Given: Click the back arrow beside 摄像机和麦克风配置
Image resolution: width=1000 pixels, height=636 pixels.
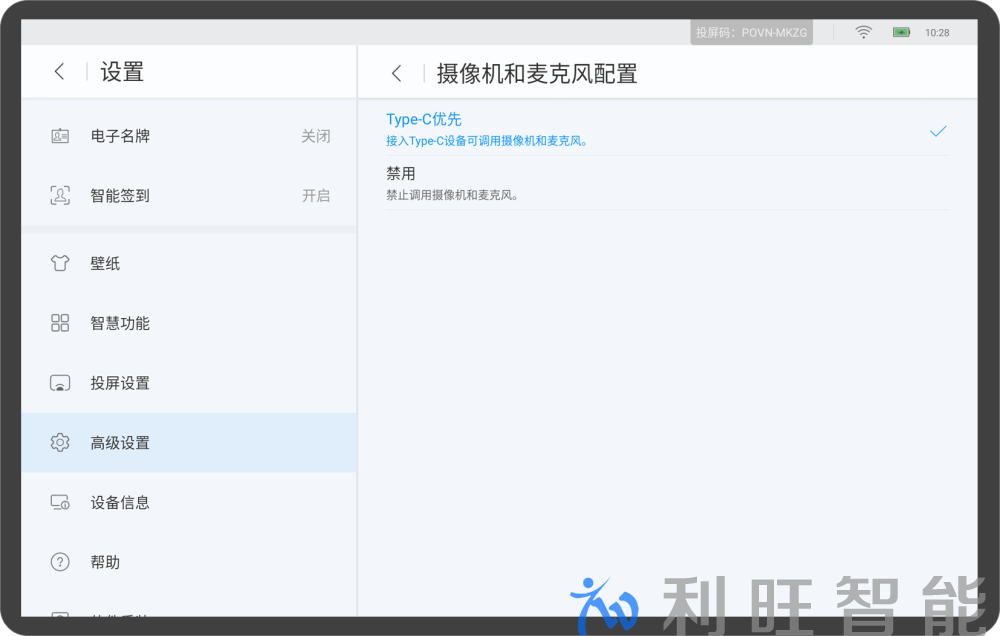Looking at the screenshot, I should coord(397,73).
